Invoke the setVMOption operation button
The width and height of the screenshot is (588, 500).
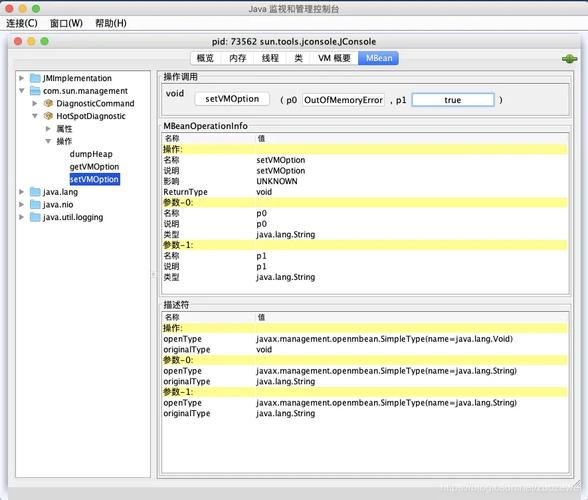(232, 99)
